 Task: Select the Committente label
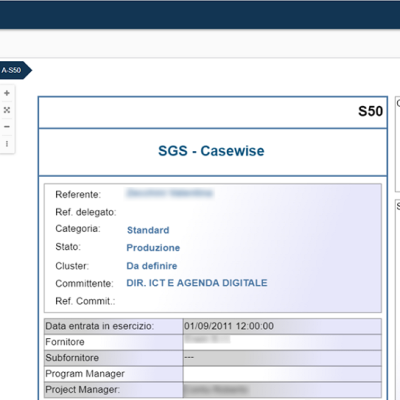pyautogui.click(x=84, y=284)
